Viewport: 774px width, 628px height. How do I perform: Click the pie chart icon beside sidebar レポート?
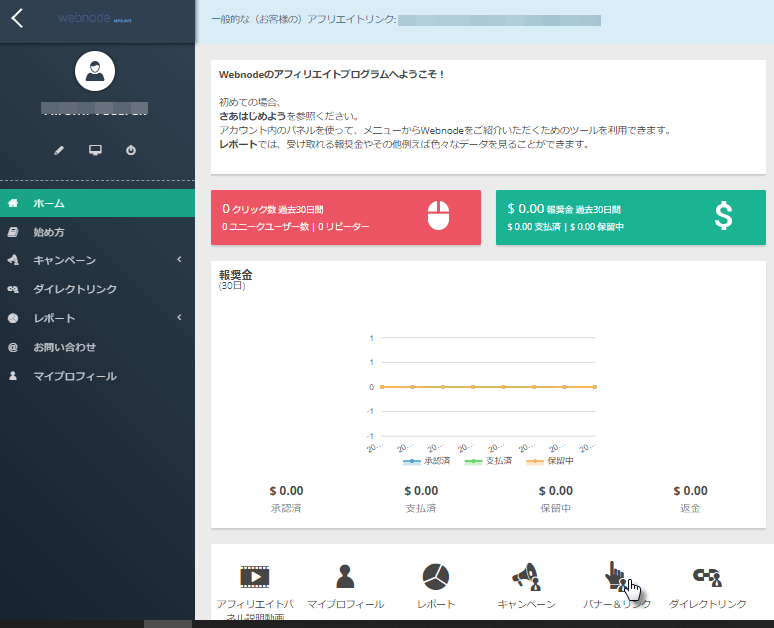pyautogui.click(x=13, y=318)
